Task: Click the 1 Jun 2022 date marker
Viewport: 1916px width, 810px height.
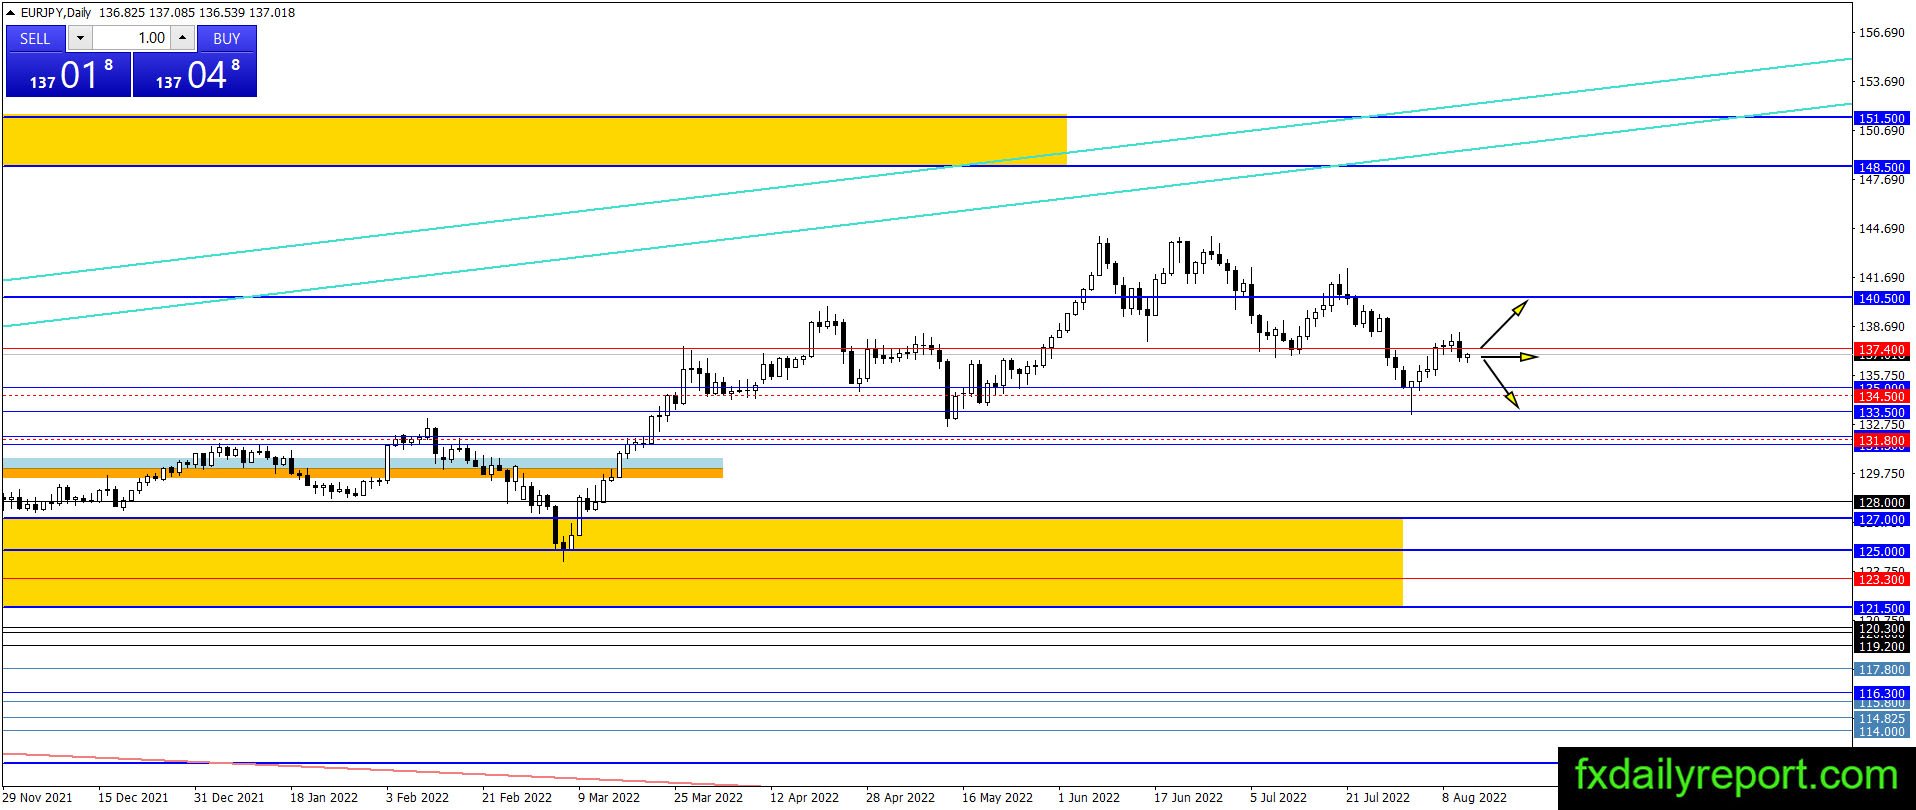Action: (1089, 797)
